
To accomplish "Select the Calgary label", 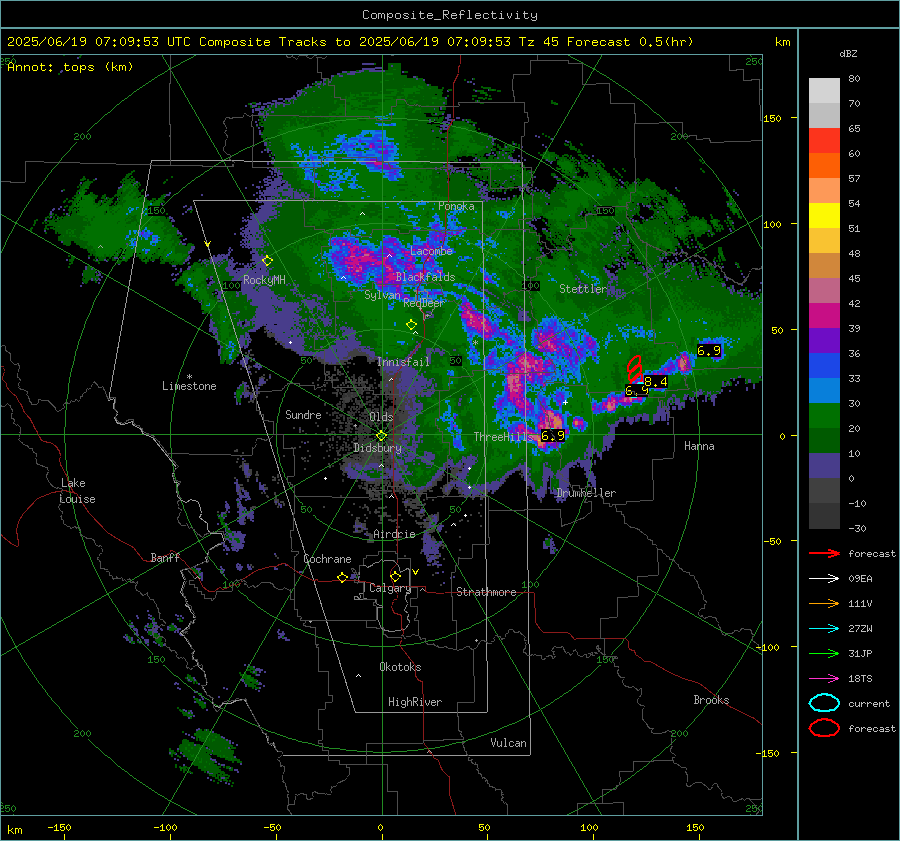I will 390,588.
